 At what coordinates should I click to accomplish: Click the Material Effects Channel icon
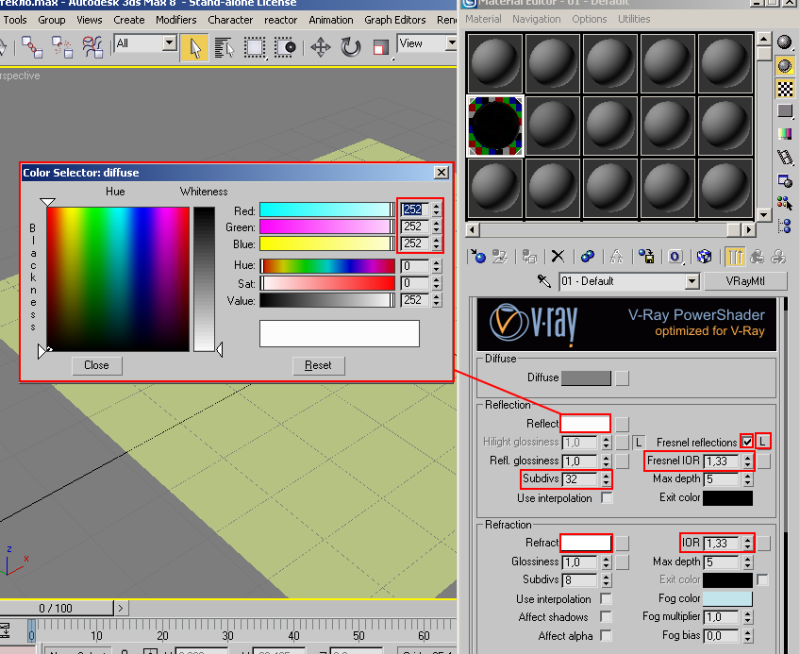click(675, 256)
